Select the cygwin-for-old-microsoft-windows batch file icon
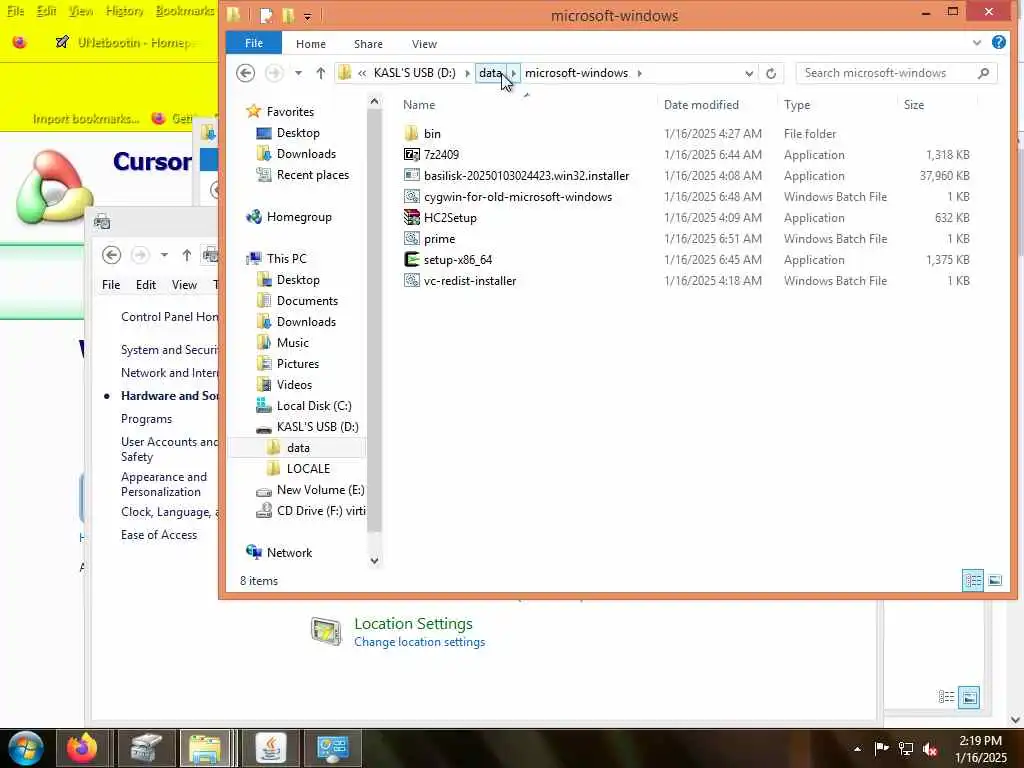1024x768 pixels. pyautogui.click(x=411, y=196)
